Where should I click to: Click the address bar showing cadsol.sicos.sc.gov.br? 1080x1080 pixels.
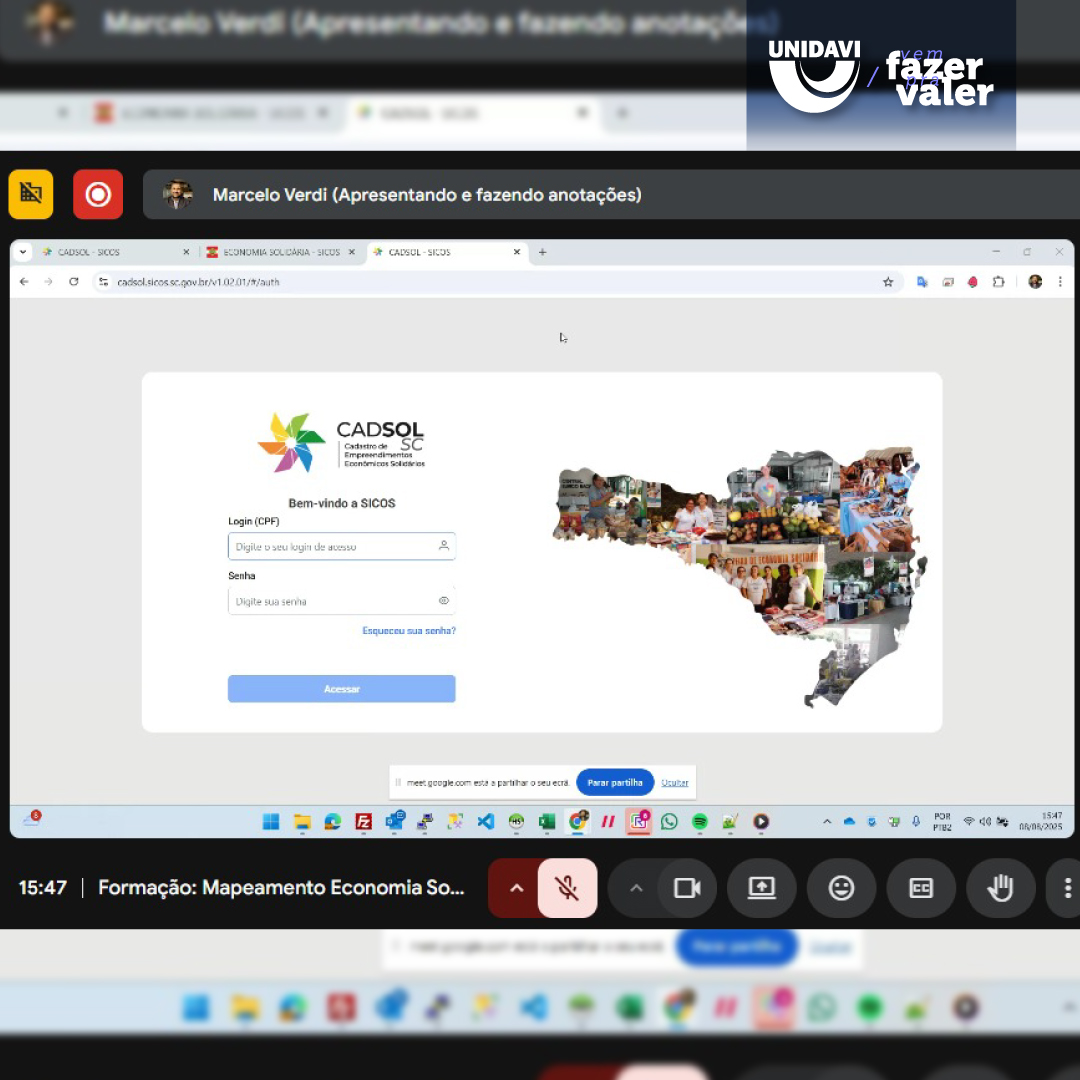pyautogui.click(x=496, y=282)
